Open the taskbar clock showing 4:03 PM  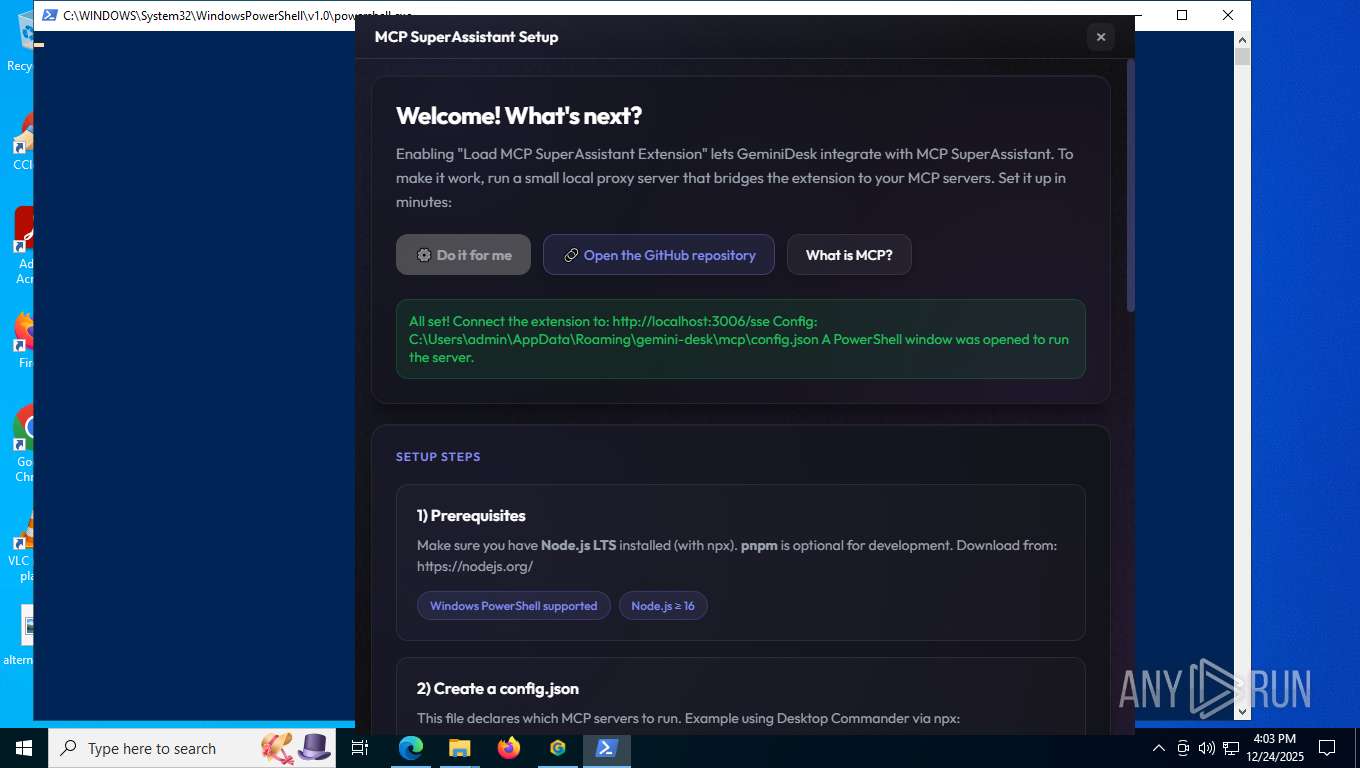[1274, 748]
